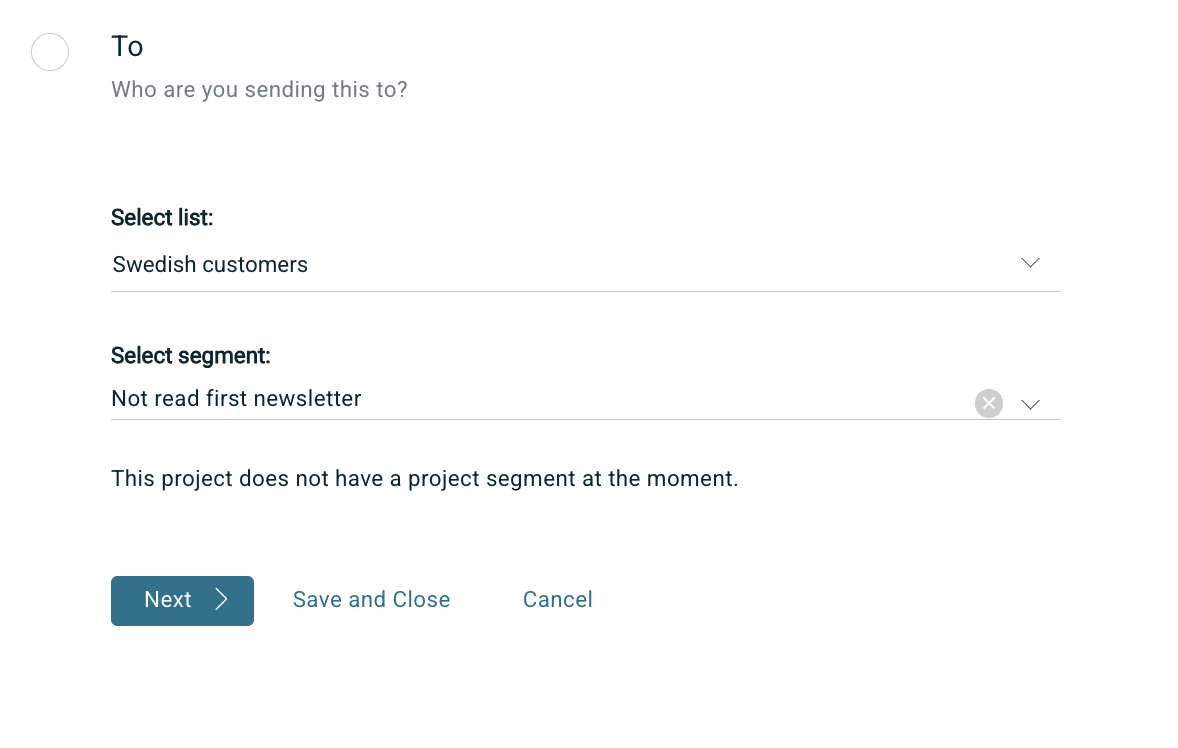Expand the Select segment dropdown arrow
1178x748 pixels.
pos(1030,404)
